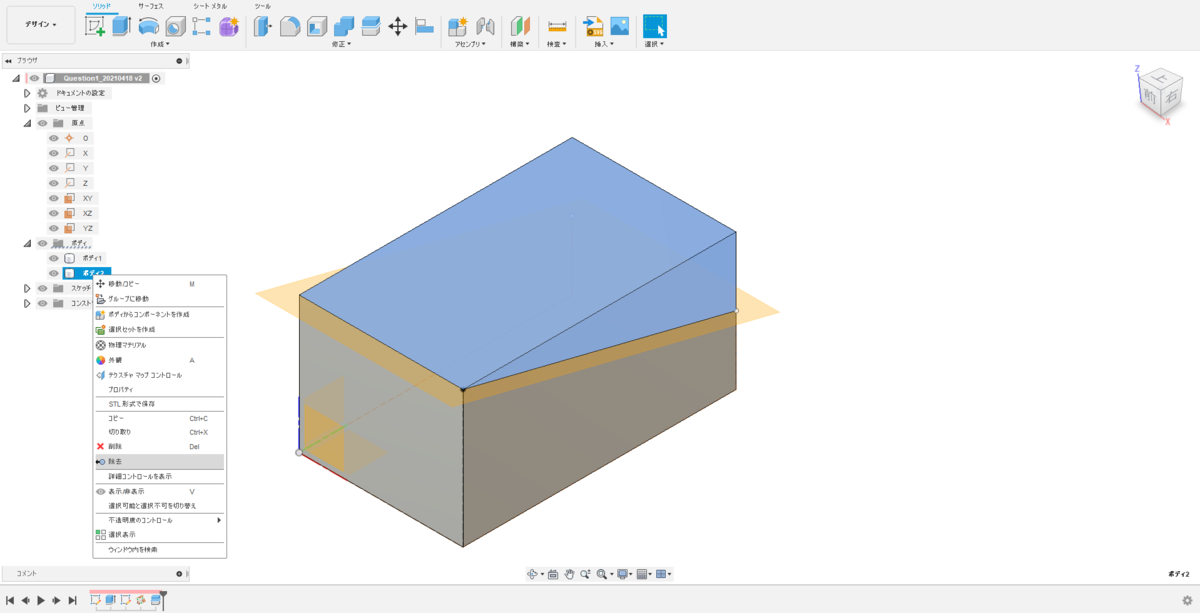Screen dimensions: 1200x613
Task: Select the Fillet tool icon
Action: coord(290,27)
